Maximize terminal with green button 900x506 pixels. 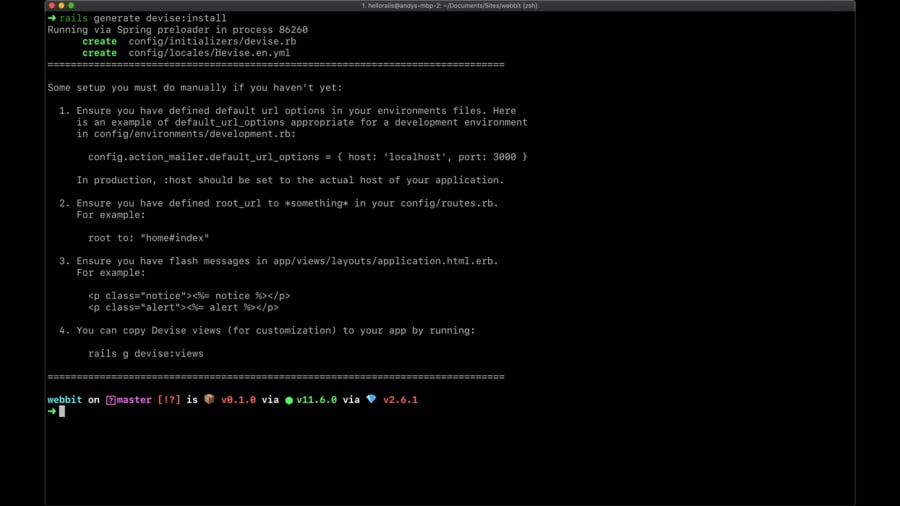[x=71, y=5]
